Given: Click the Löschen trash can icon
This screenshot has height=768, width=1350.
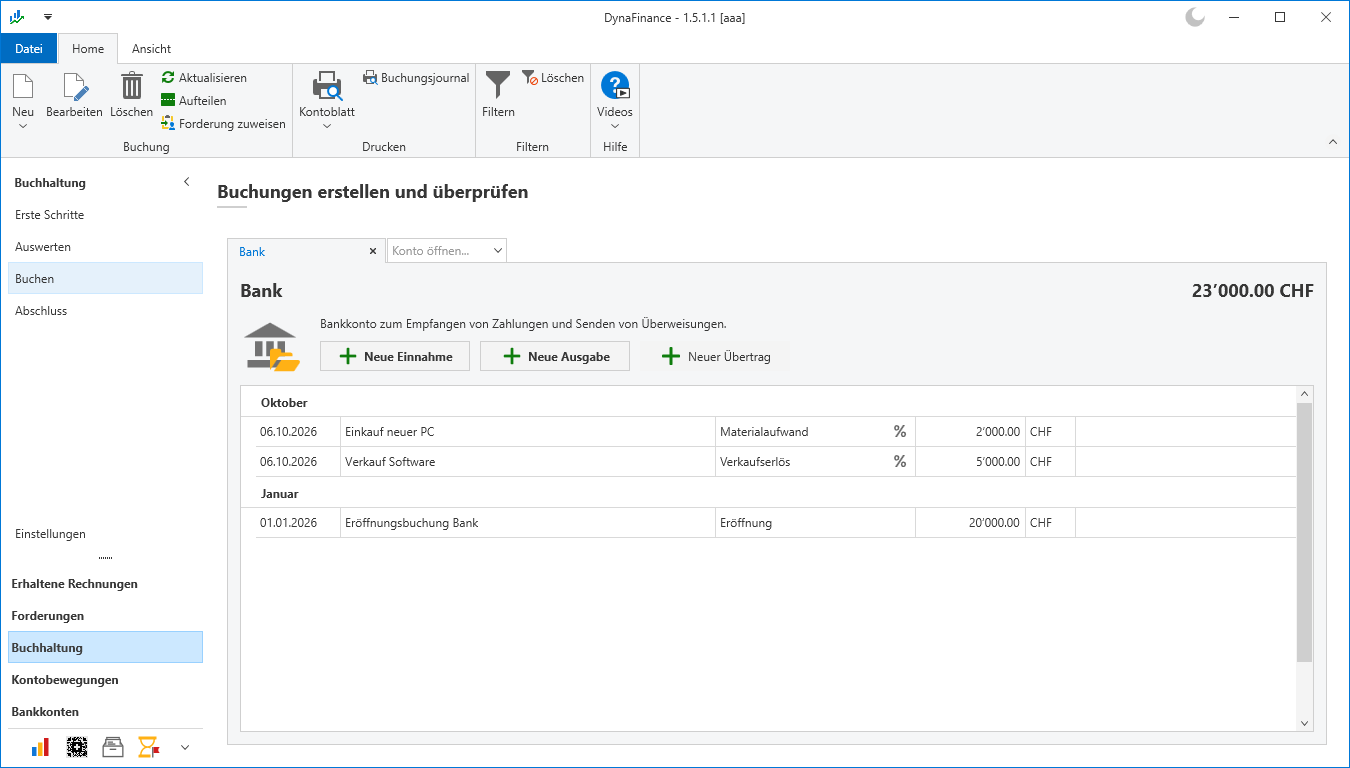Looking at the screenshot, I should coord(132,86).
